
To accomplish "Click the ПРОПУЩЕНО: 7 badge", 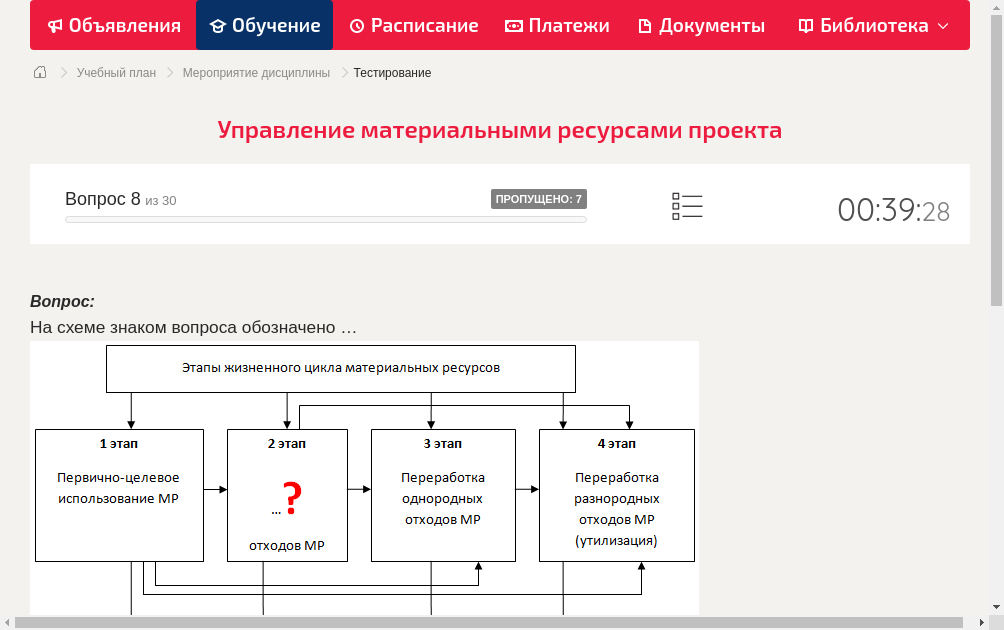I will (539, 199).
